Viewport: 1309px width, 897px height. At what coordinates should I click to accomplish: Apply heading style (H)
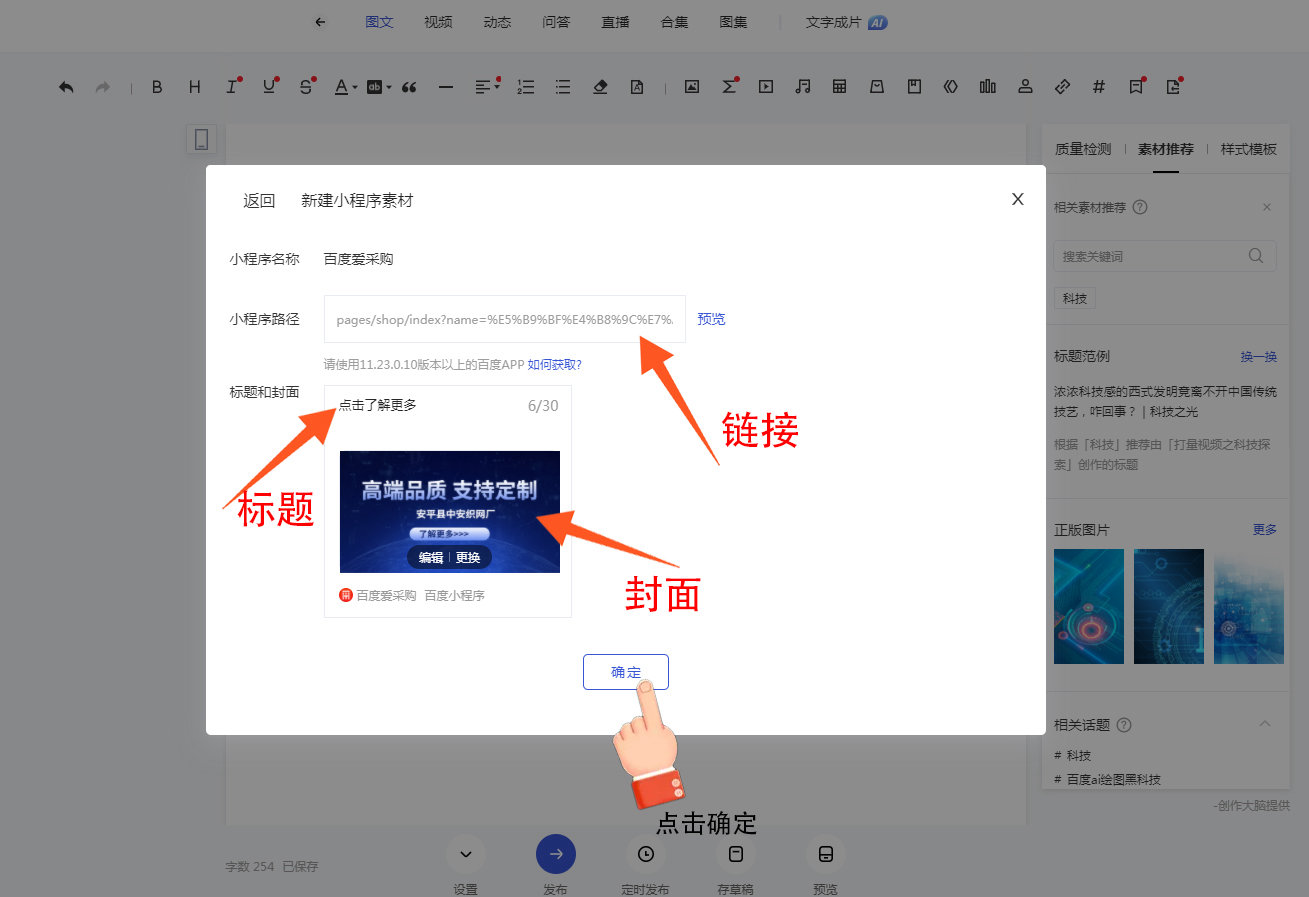point(194,87)
